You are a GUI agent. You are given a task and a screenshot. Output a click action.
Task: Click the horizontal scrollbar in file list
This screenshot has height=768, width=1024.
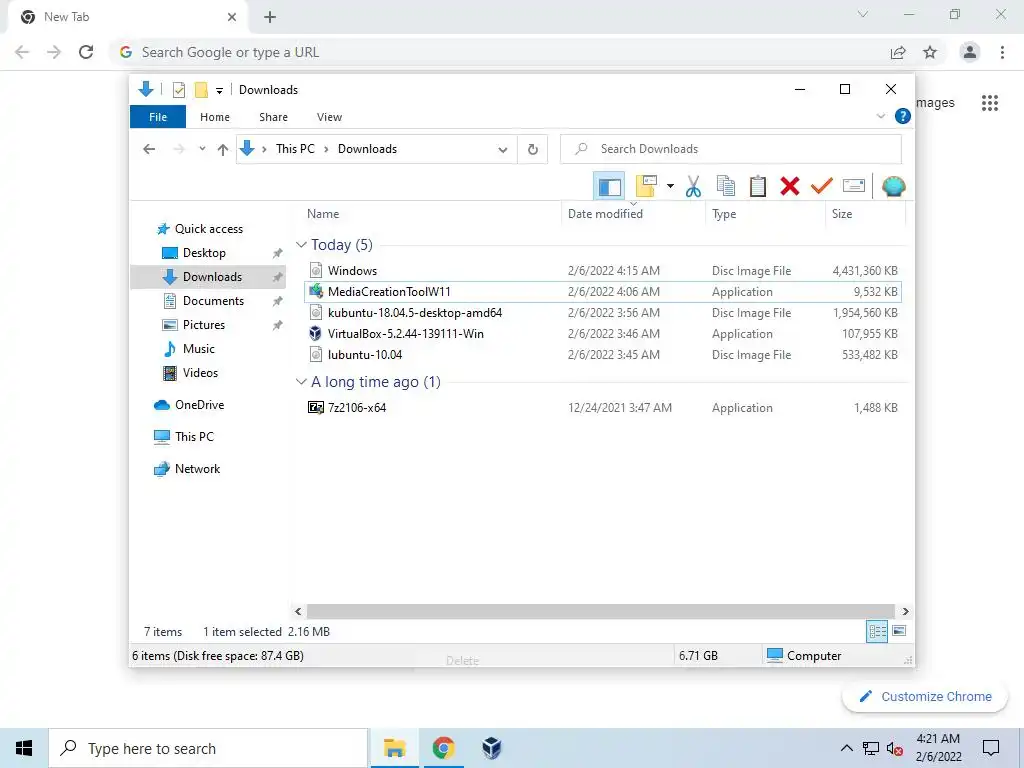601,611
